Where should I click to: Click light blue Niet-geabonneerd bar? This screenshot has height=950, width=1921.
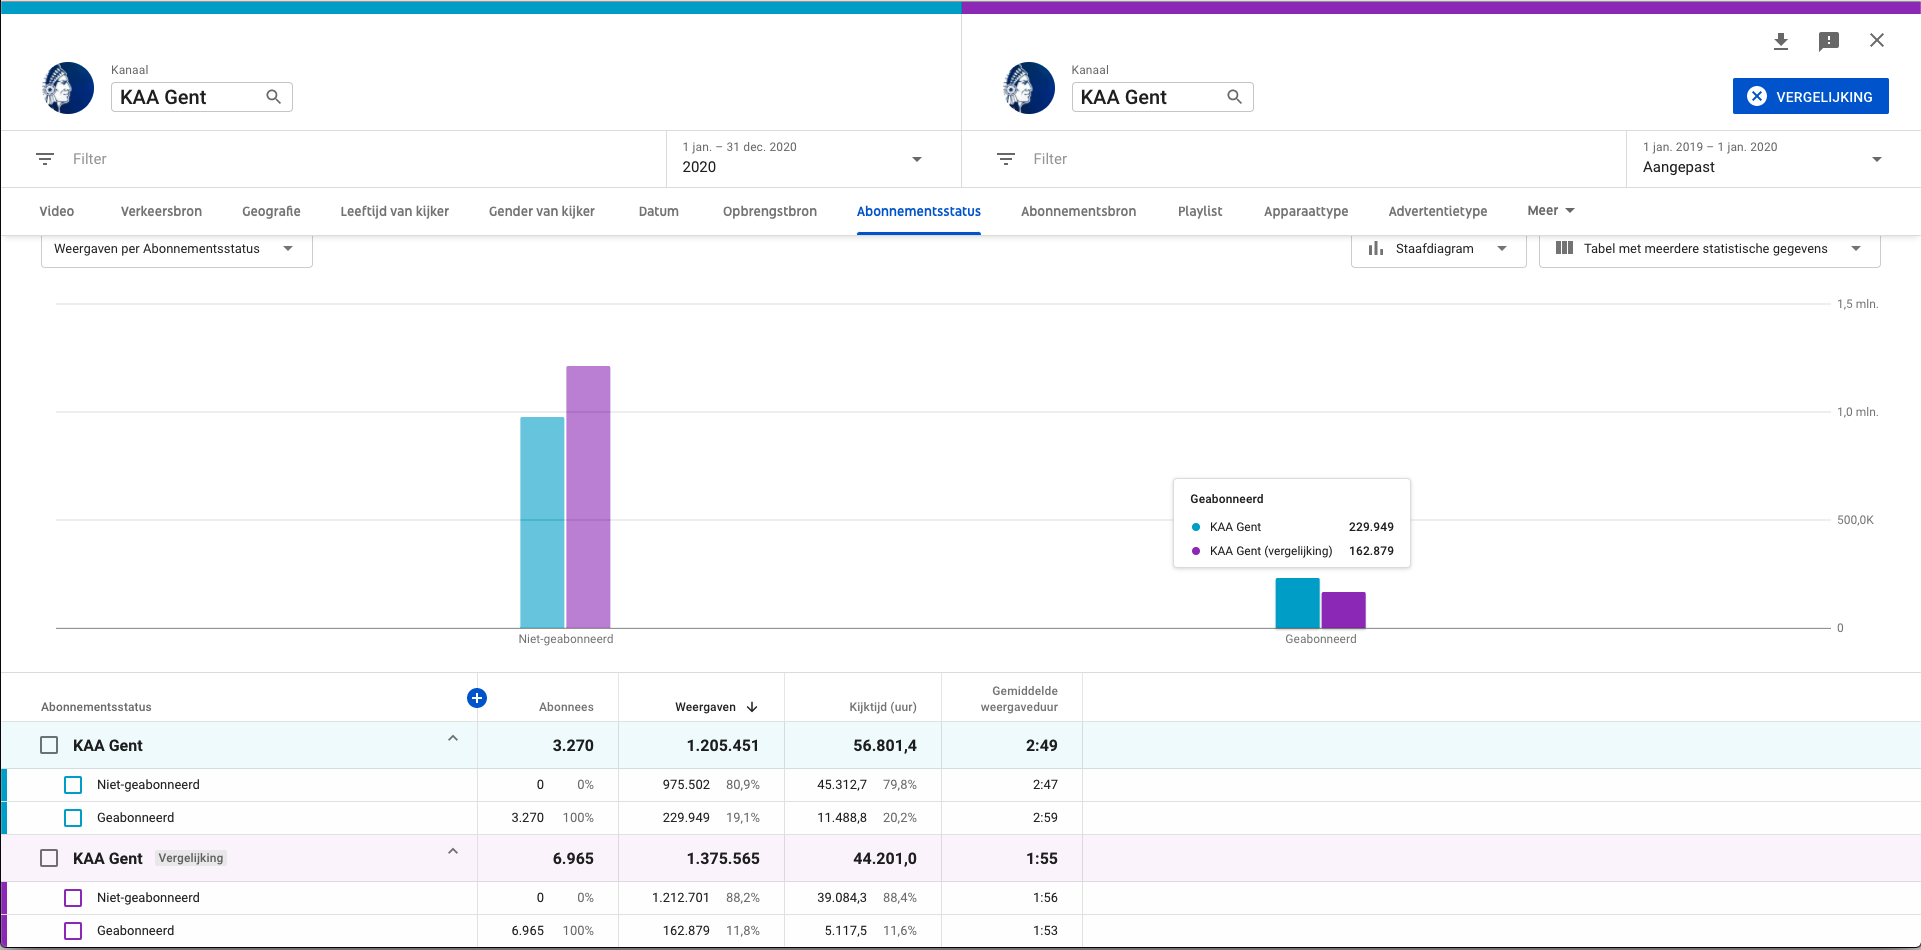pos(542,522)
